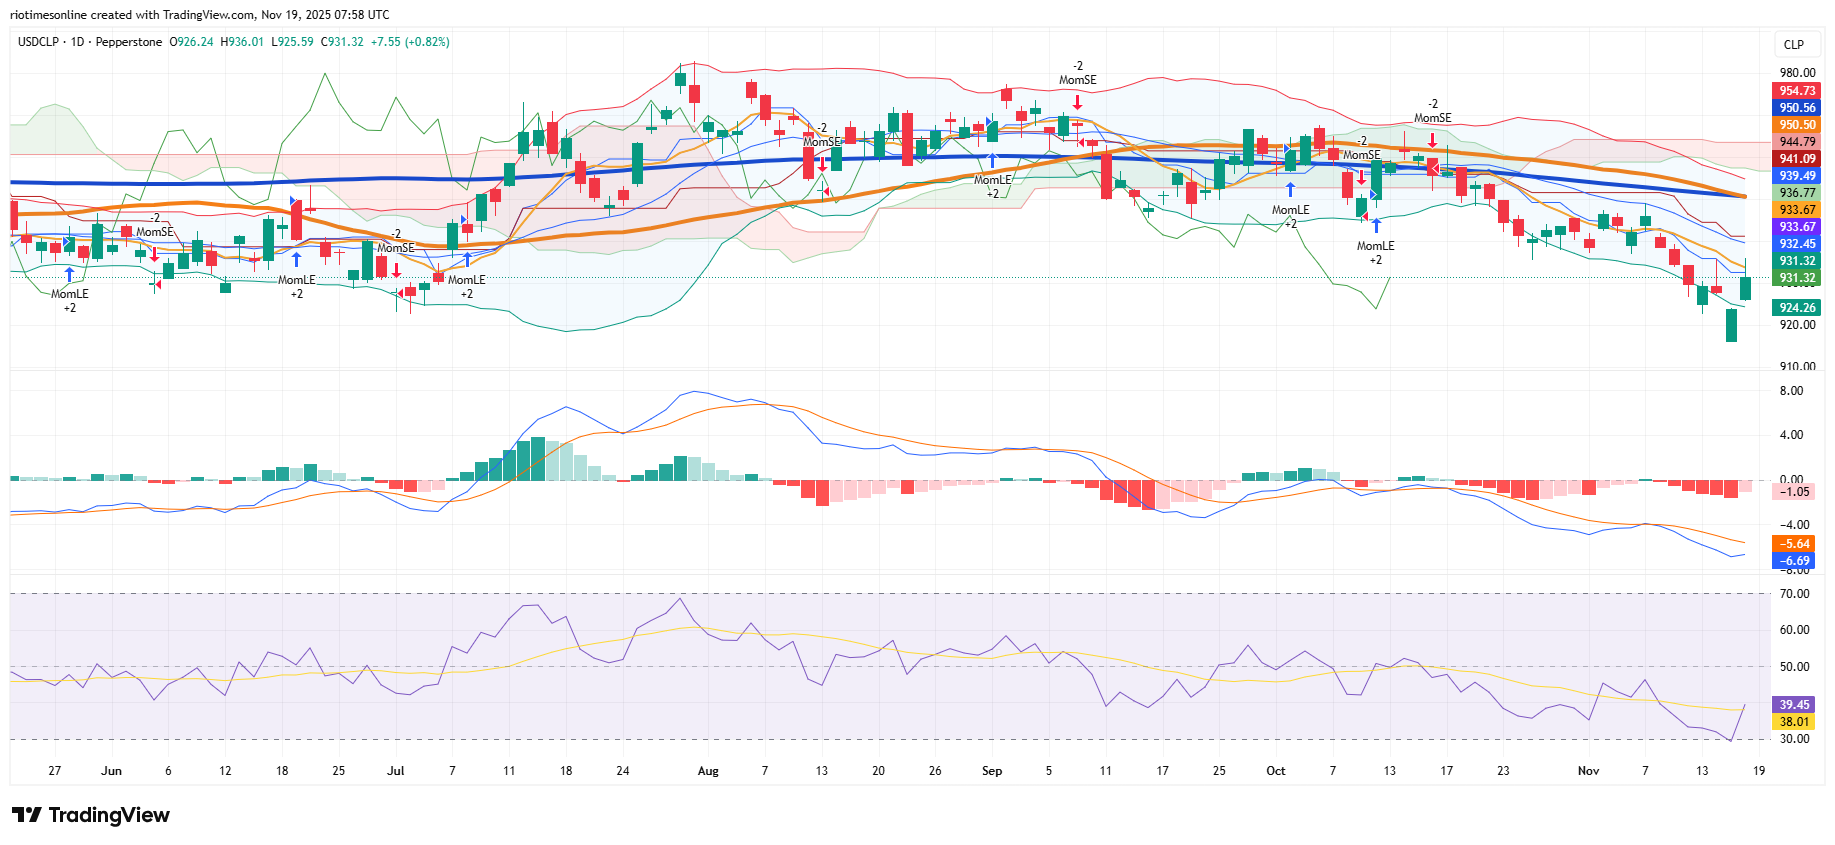Click the light green 936.77 price label
The height and width of the screenshot is (845, 1835).
1797,193
